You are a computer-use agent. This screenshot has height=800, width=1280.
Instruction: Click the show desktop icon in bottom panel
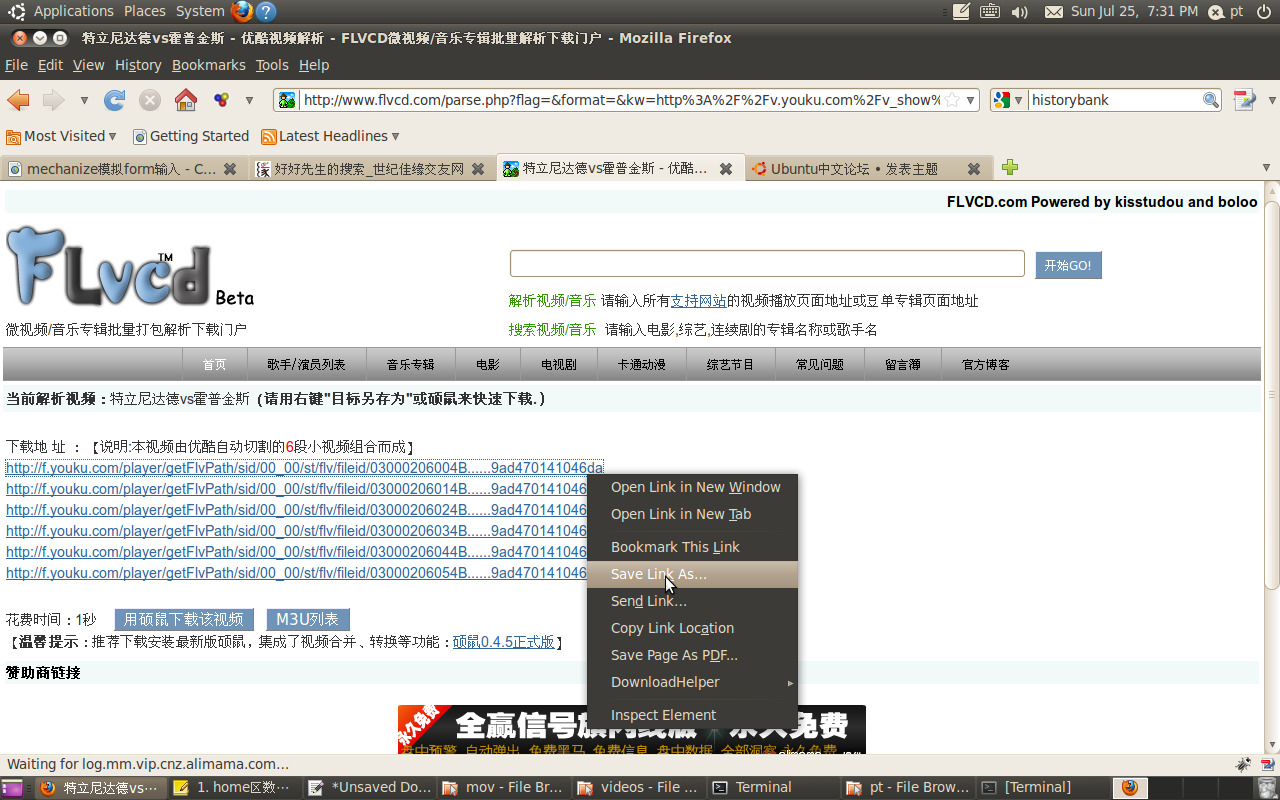pos(12,788)
